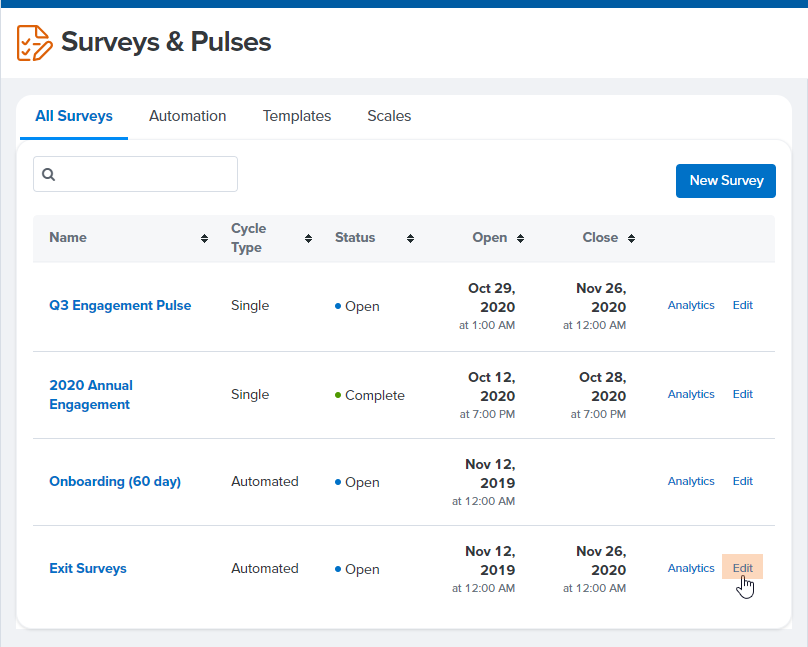Image resolution: width=808 pixels, height=647 pixels.
Task: Open the 2020 Annual Engagement survey
Action: click(x=91, y=394)
